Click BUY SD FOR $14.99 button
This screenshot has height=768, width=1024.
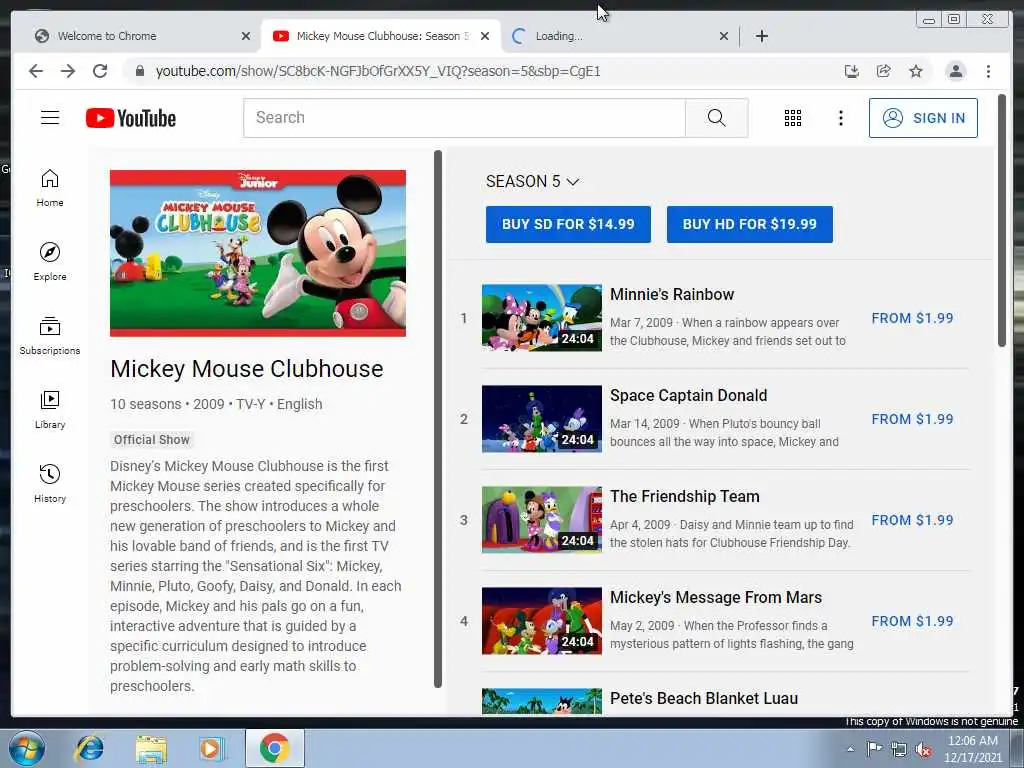pyautogui.click(x=568, y=224)
